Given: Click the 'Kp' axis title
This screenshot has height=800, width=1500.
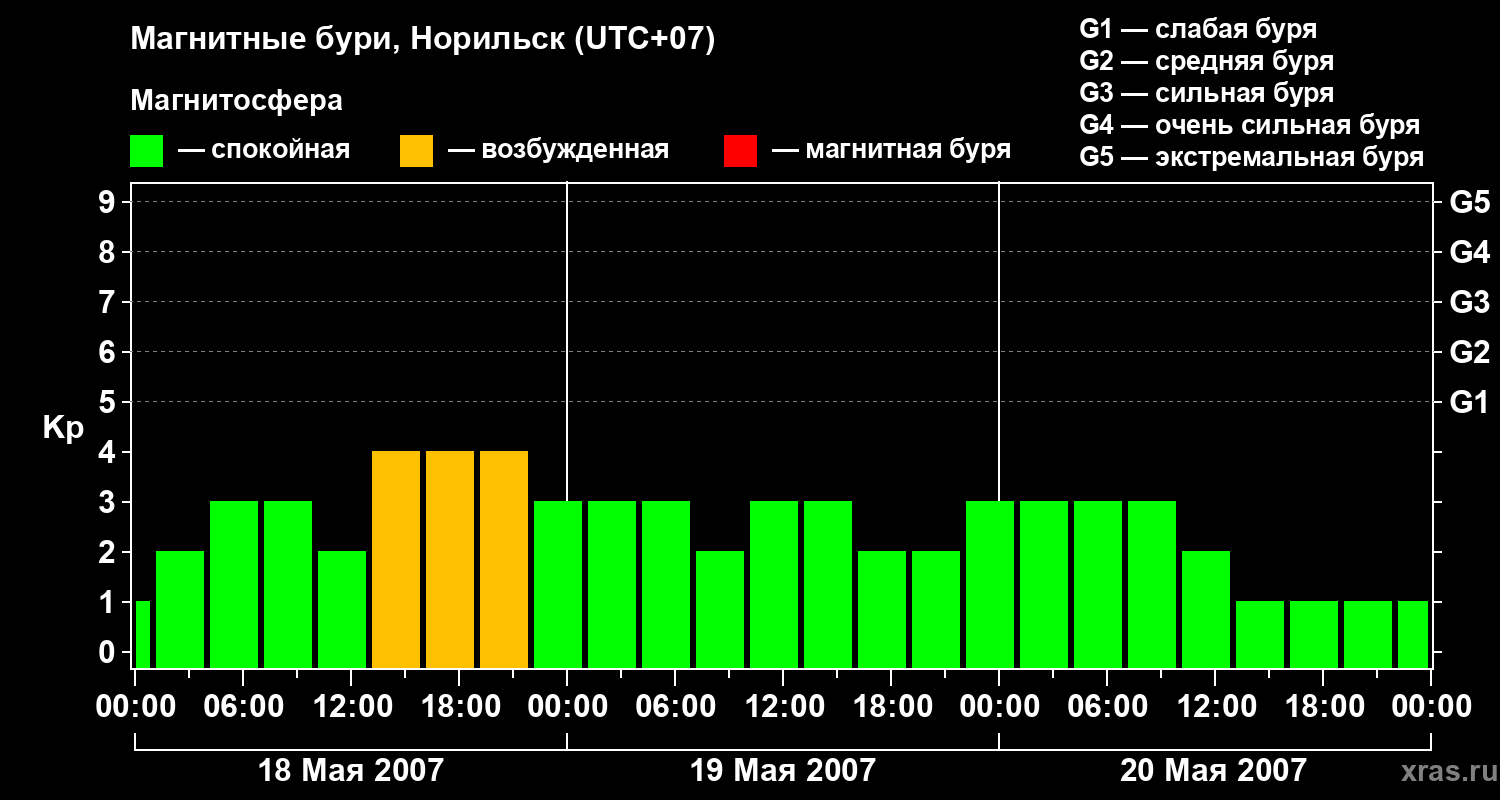Looking at the screenshot, I should tap(63, 428).
